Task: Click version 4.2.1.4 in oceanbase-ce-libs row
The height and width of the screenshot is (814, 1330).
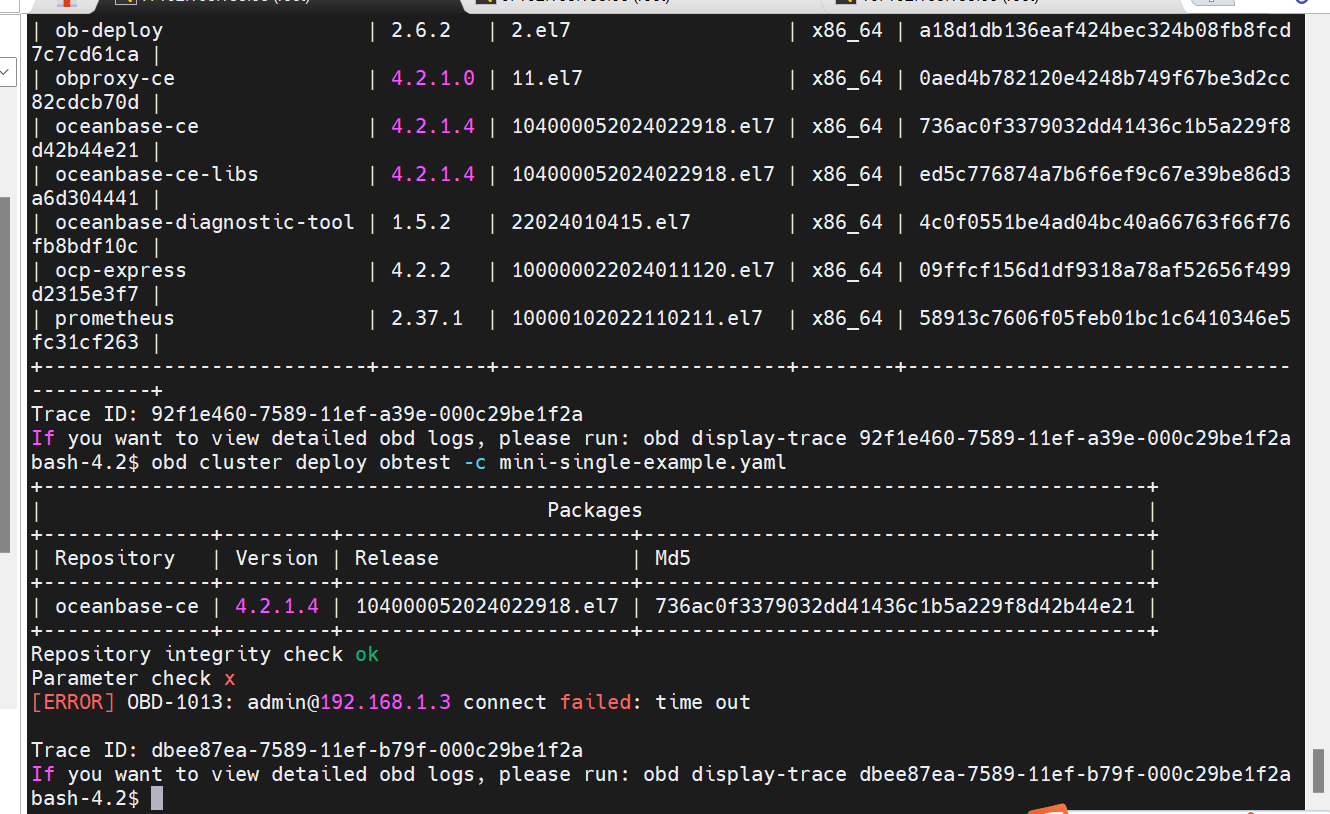Action: pyautogui.click(x=432, y=174)
